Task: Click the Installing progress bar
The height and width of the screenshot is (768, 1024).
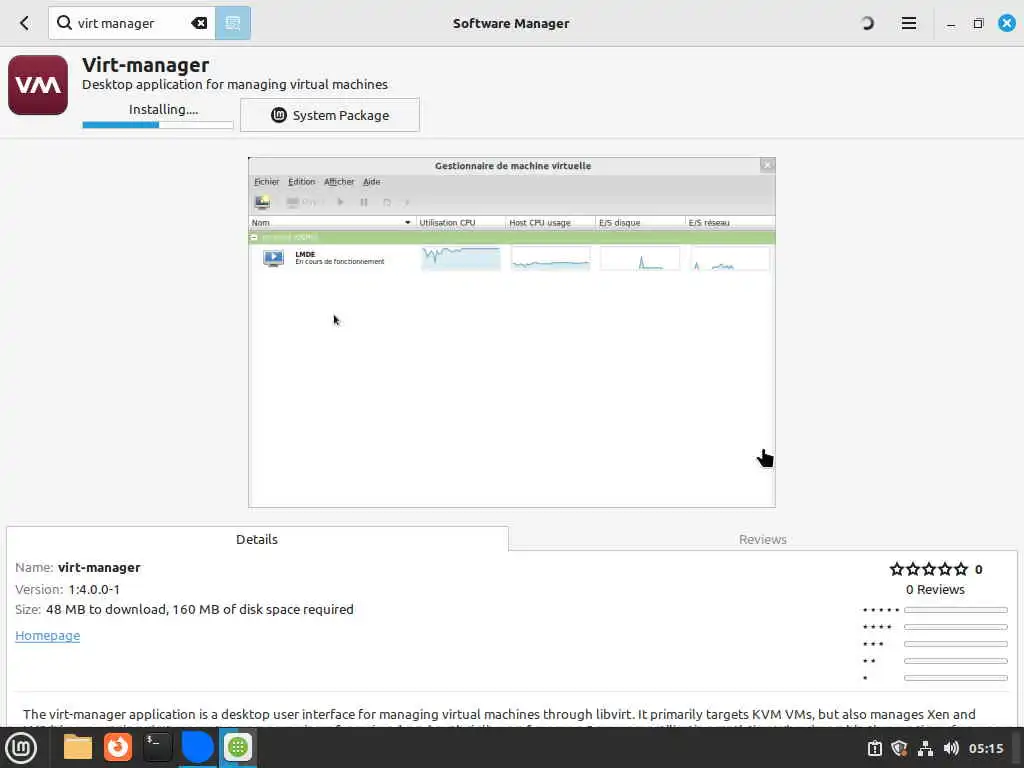Action: [x=157, y=125]
